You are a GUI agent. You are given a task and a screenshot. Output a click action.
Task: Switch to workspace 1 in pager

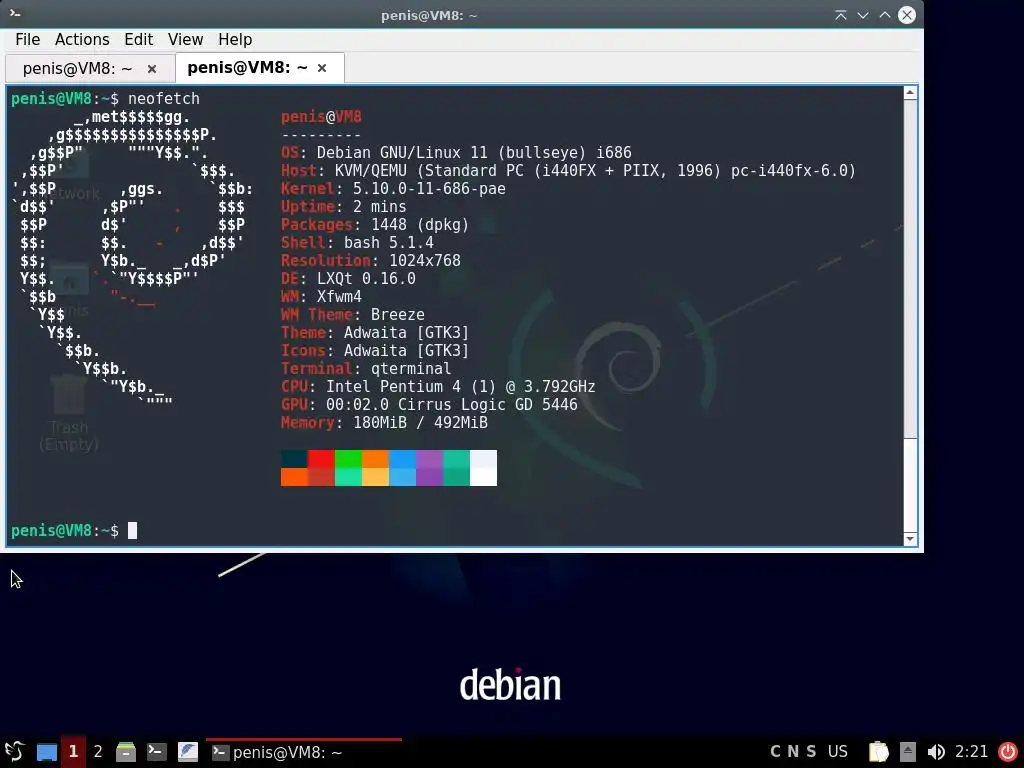coord(73,752)
